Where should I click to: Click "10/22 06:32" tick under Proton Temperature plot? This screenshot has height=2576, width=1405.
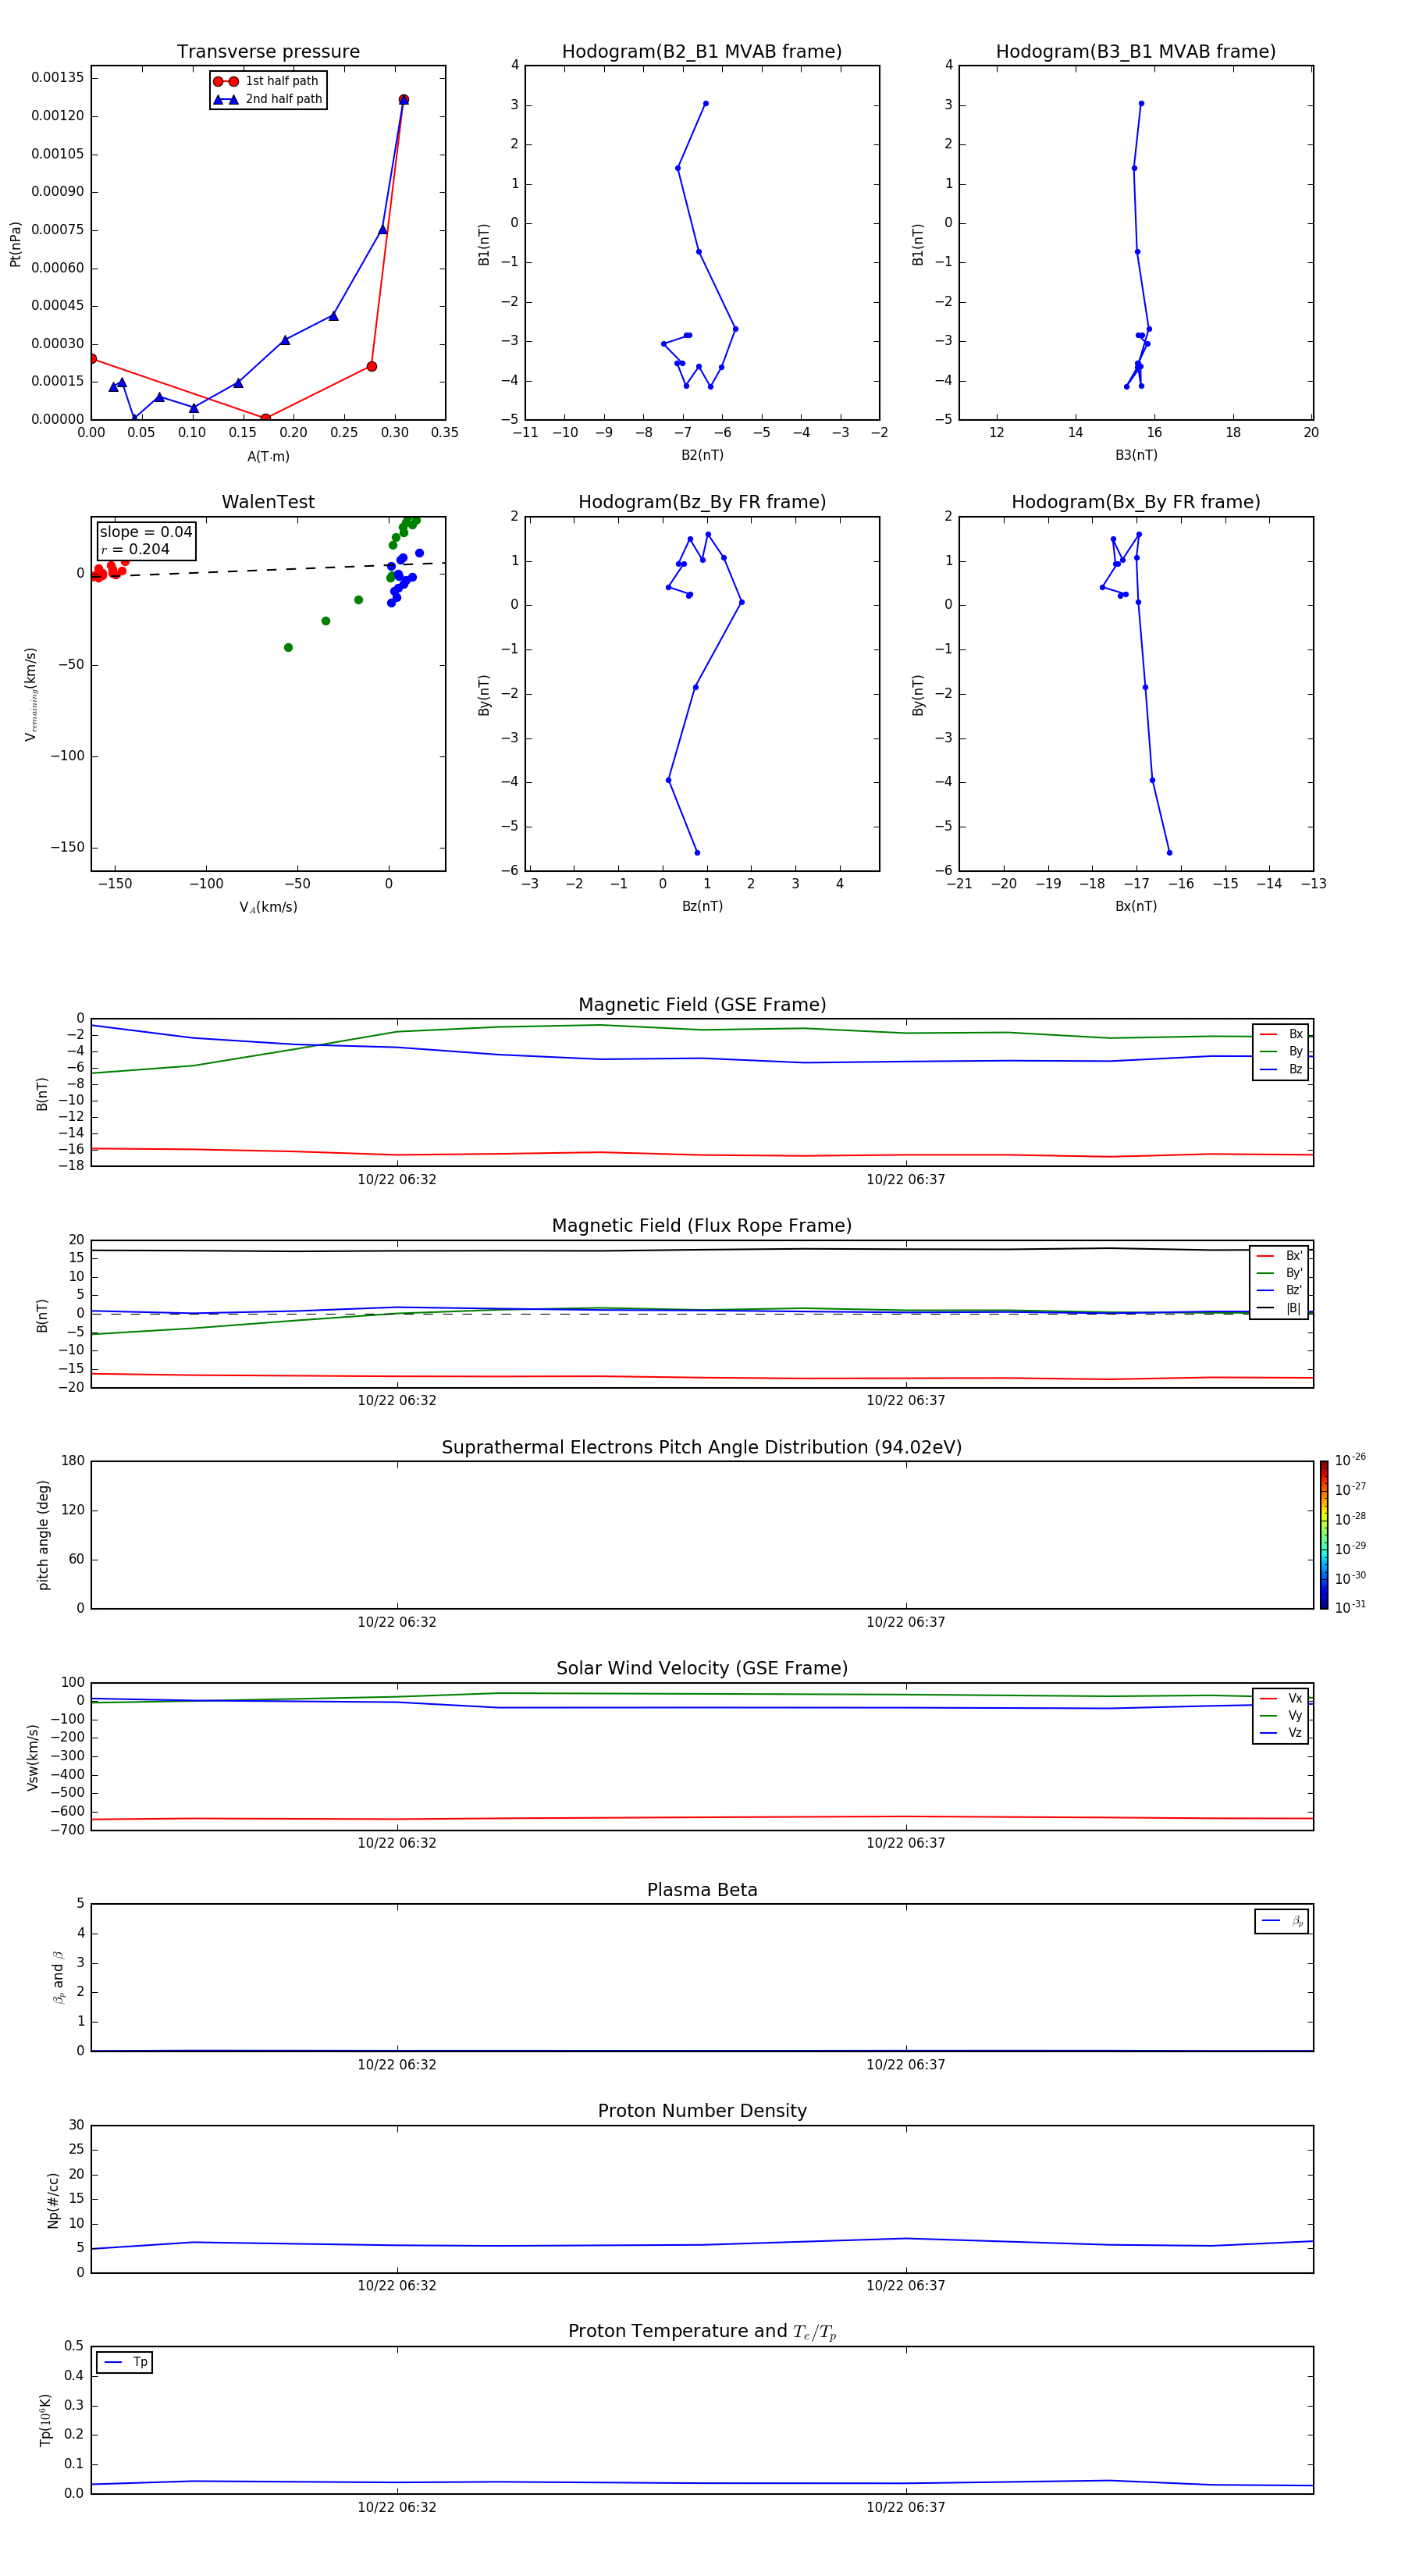click(397, 2508)
